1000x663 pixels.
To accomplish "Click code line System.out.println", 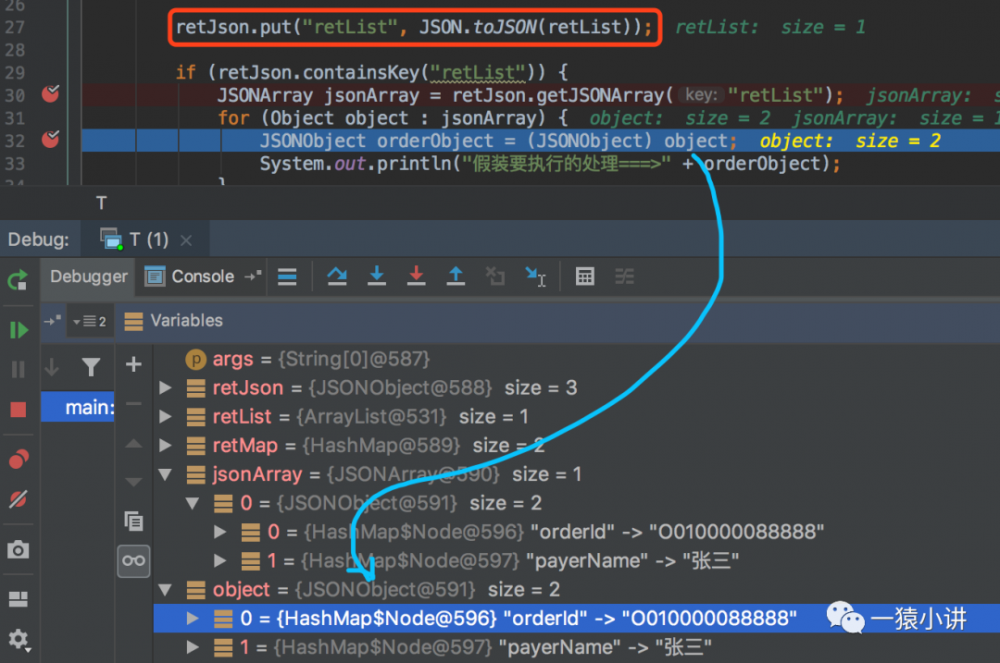I will (x=550, y=164).
